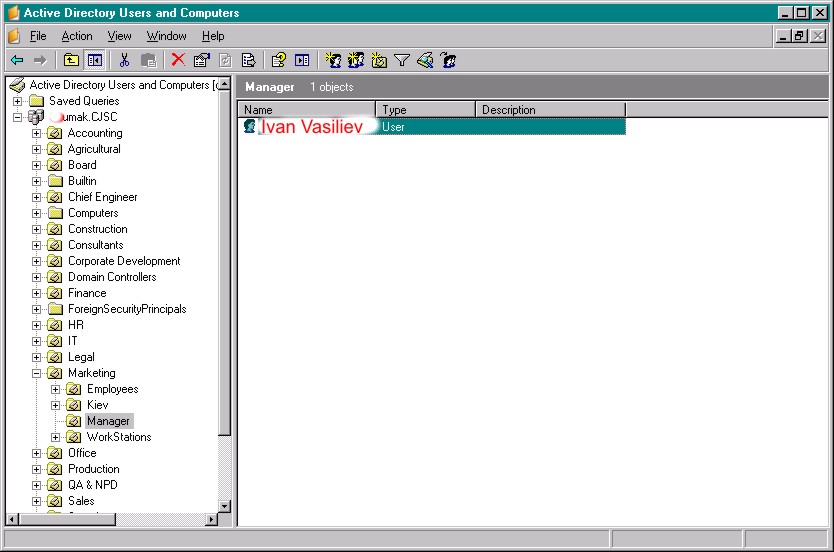Screen dimensions: 834x552
Task: Go up one level in the tree
Action: coord(71,60)
